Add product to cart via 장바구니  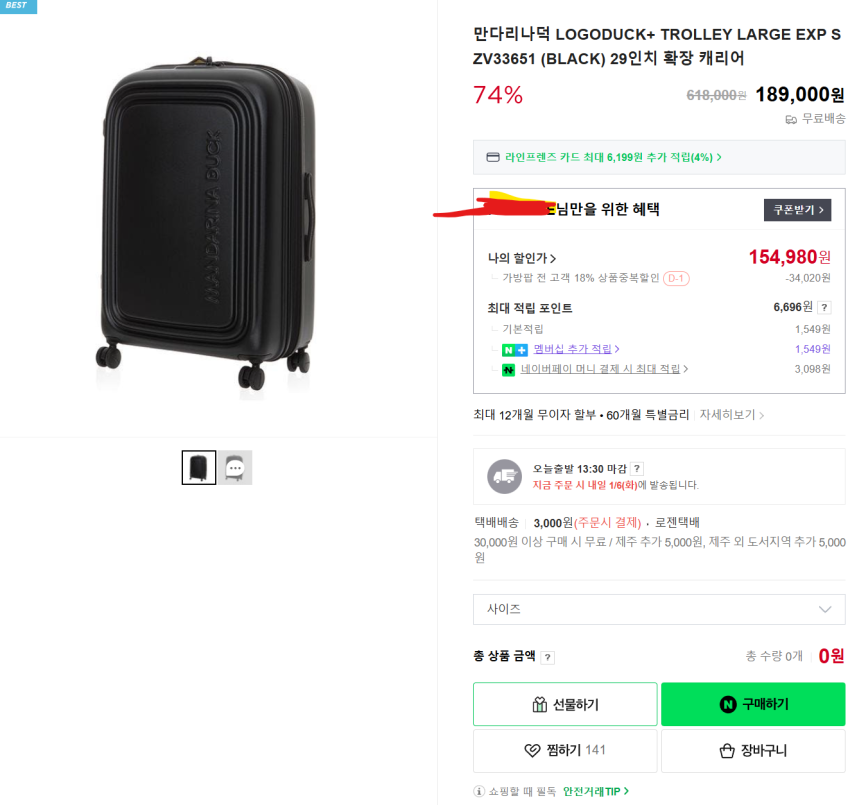[x=753, y=750]
